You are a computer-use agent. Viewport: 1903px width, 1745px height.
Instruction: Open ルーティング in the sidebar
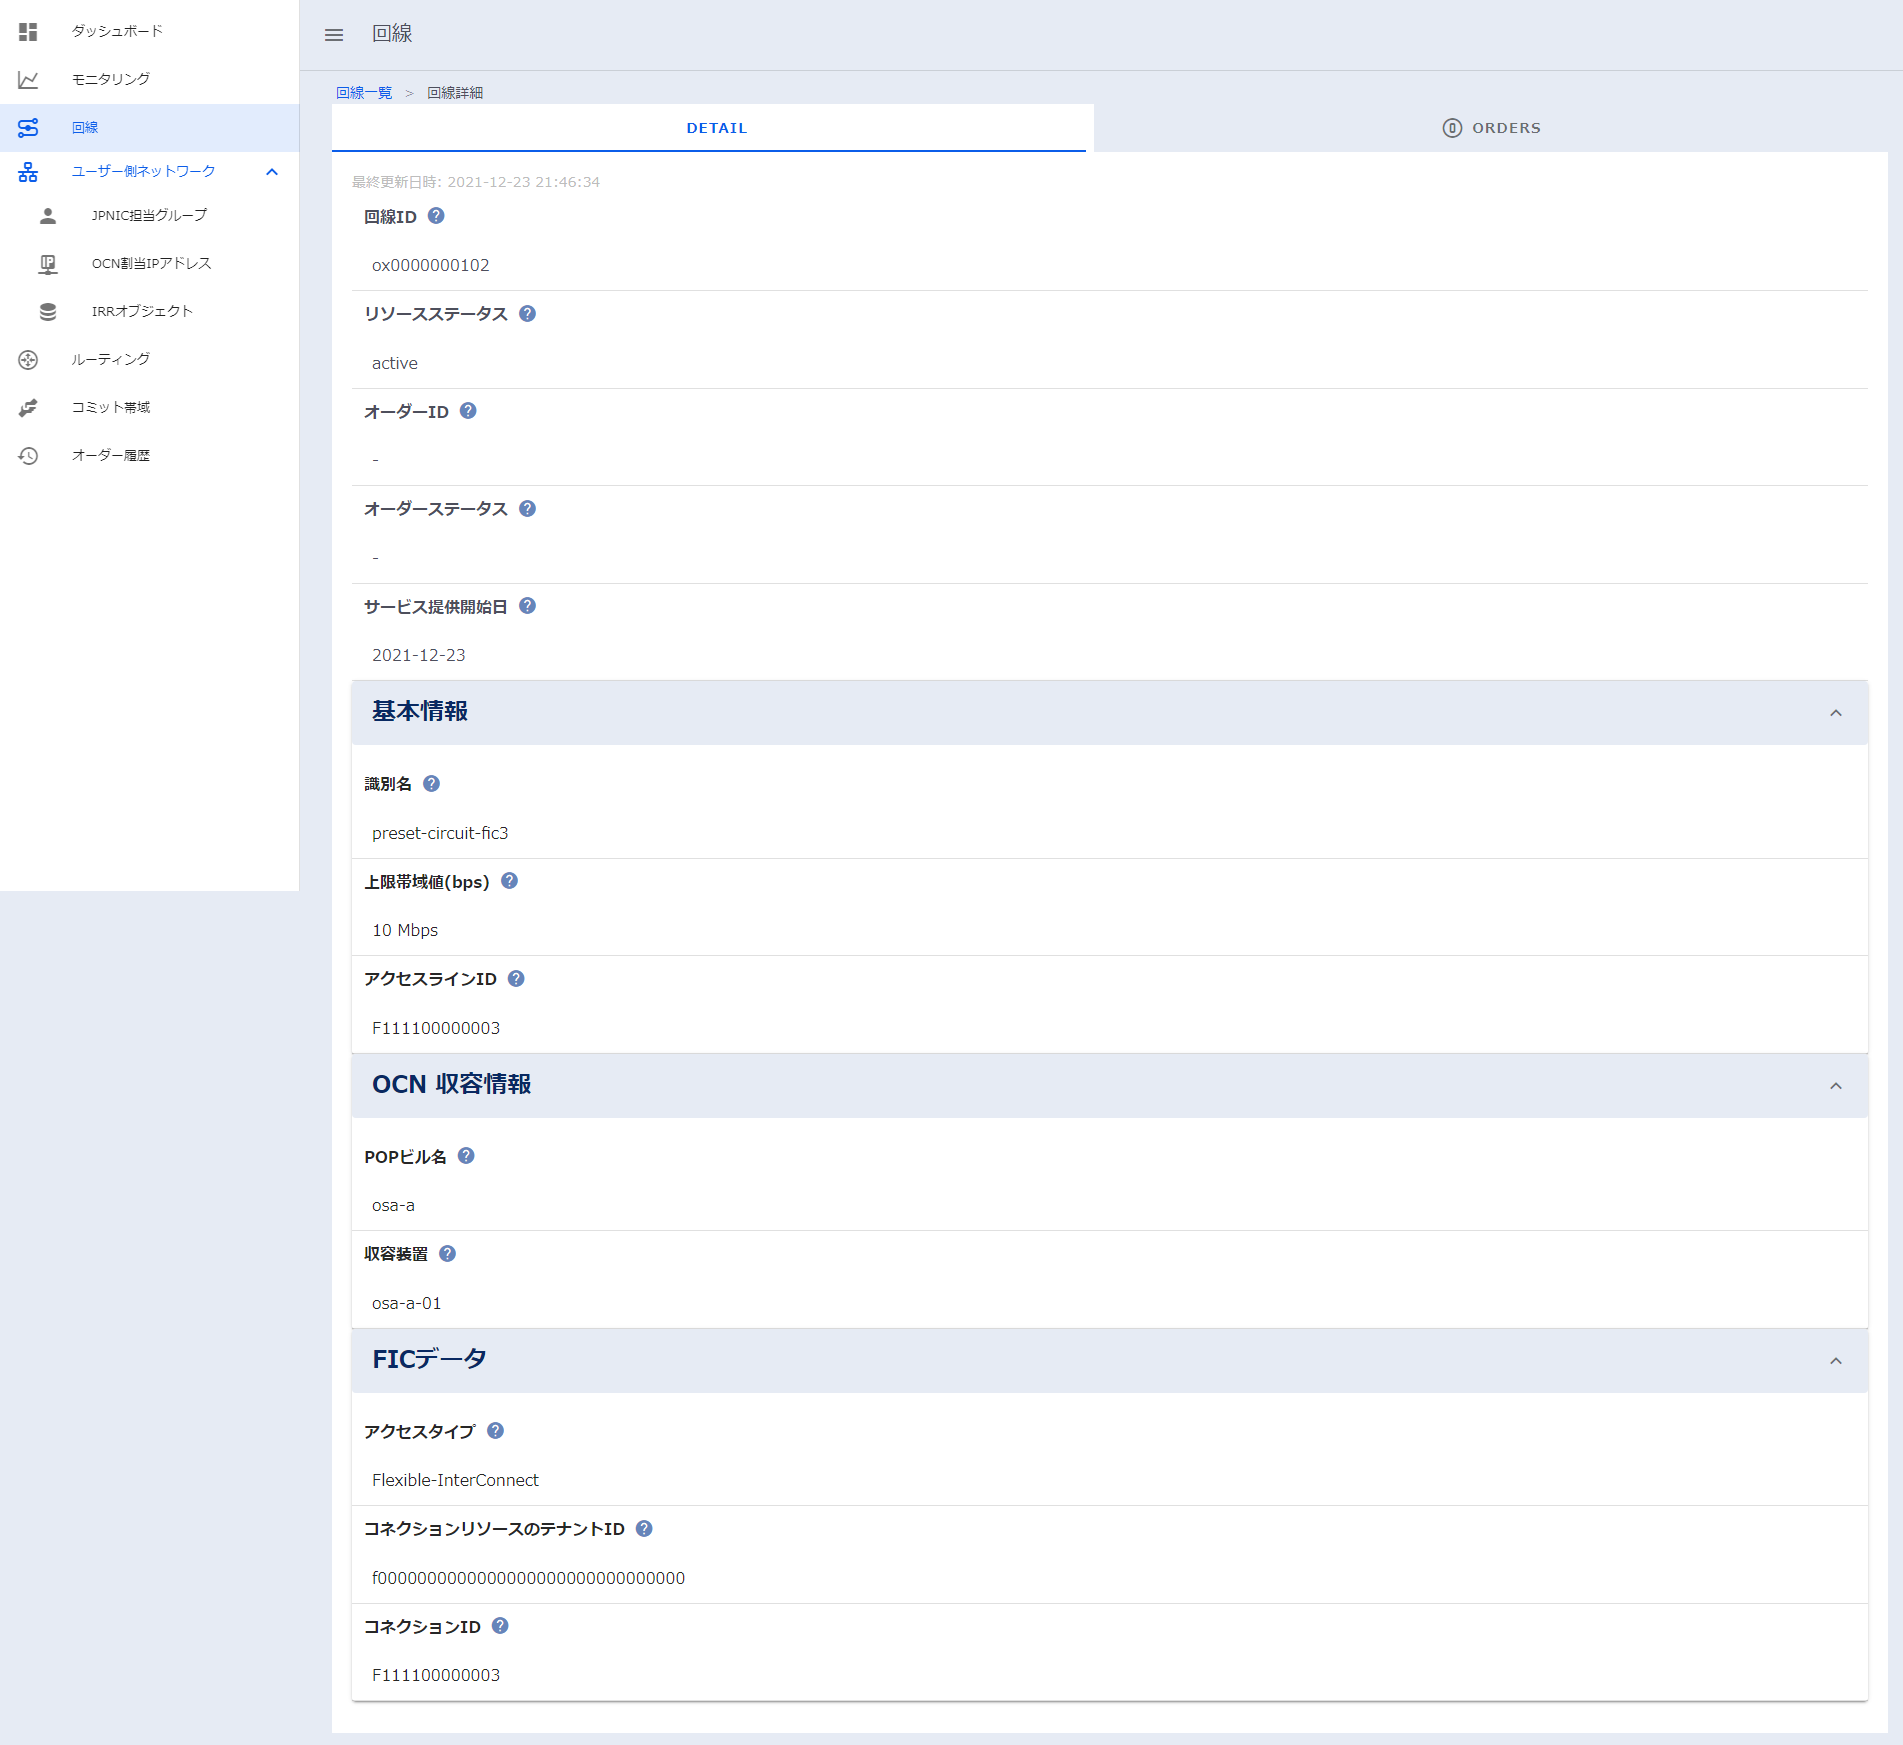coord(110,359)
